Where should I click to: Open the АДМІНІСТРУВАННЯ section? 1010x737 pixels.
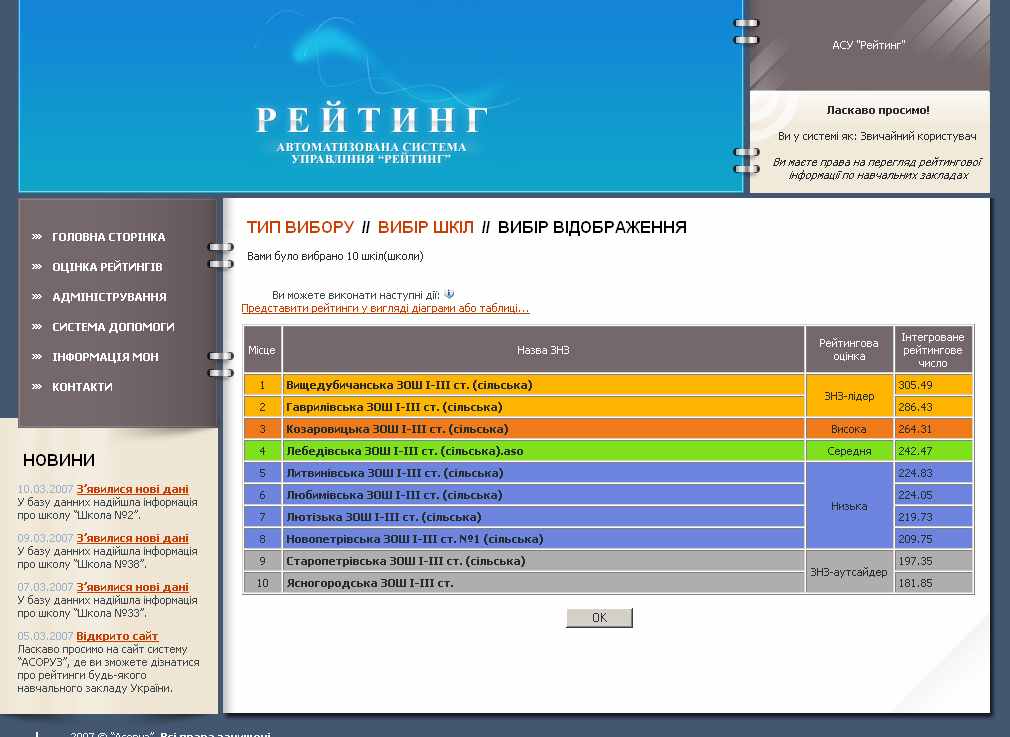[x=109, y=297]
